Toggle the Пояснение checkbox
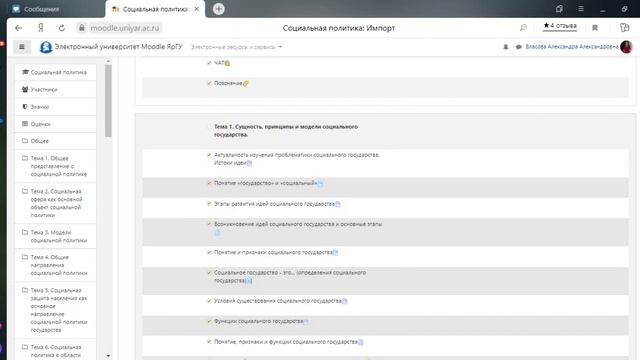The height and width of the screenshot is (360, 640). point(209,83)
